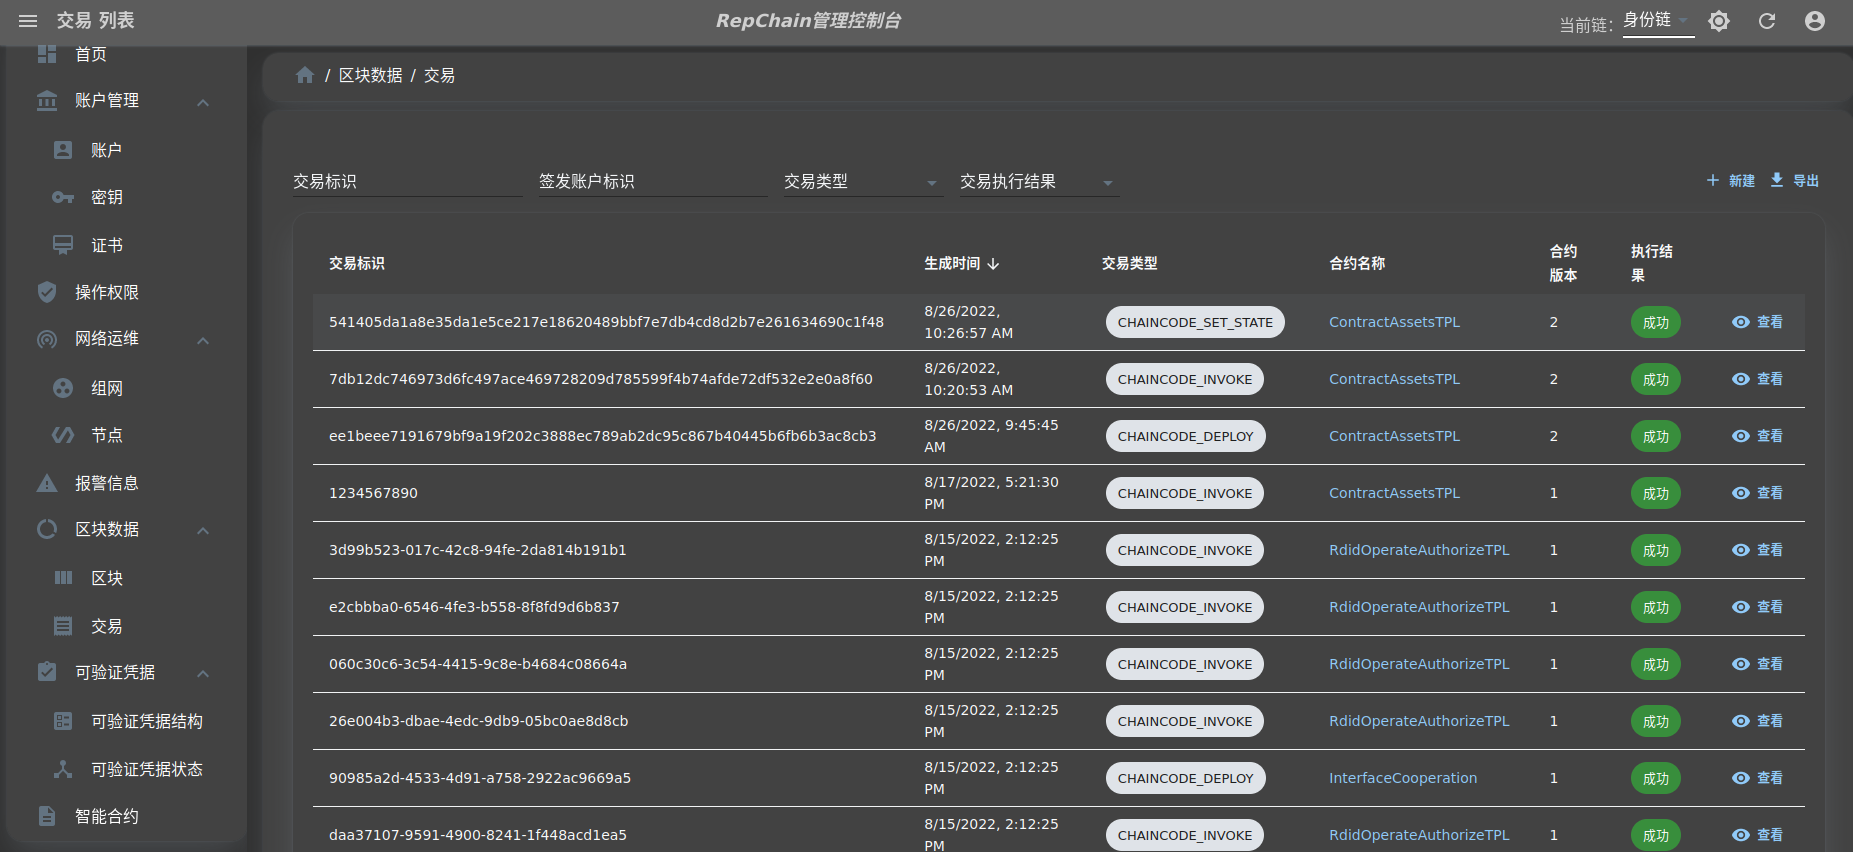Refresh the page via the reload icon
The image size is (1853, 852).
pyautogui.click(x=1767, y=21)
